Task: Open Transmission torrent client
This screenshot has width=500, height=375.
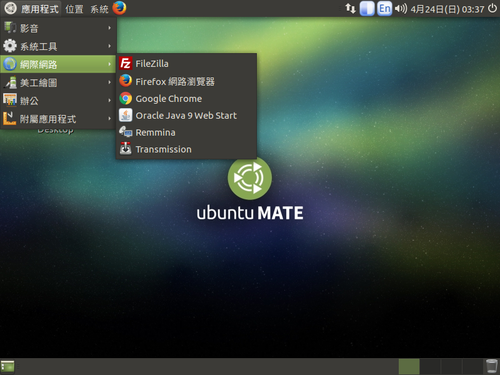Action: coord(186,149)
